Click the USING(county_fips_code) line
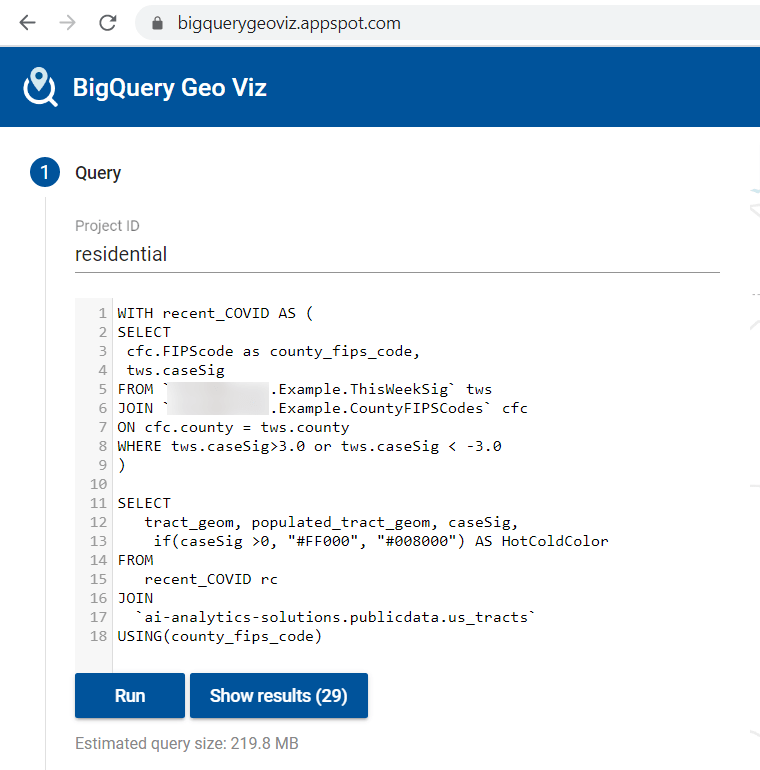This screenshot has height=770, width=760. [219, 636]
